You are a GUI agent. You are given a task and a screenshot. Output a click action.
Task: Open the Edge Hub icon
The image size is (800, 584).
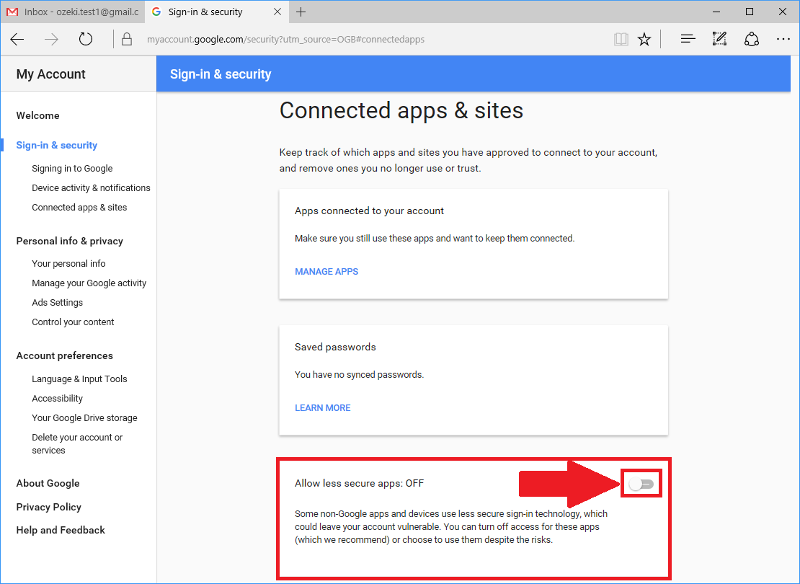coord(687,39)
